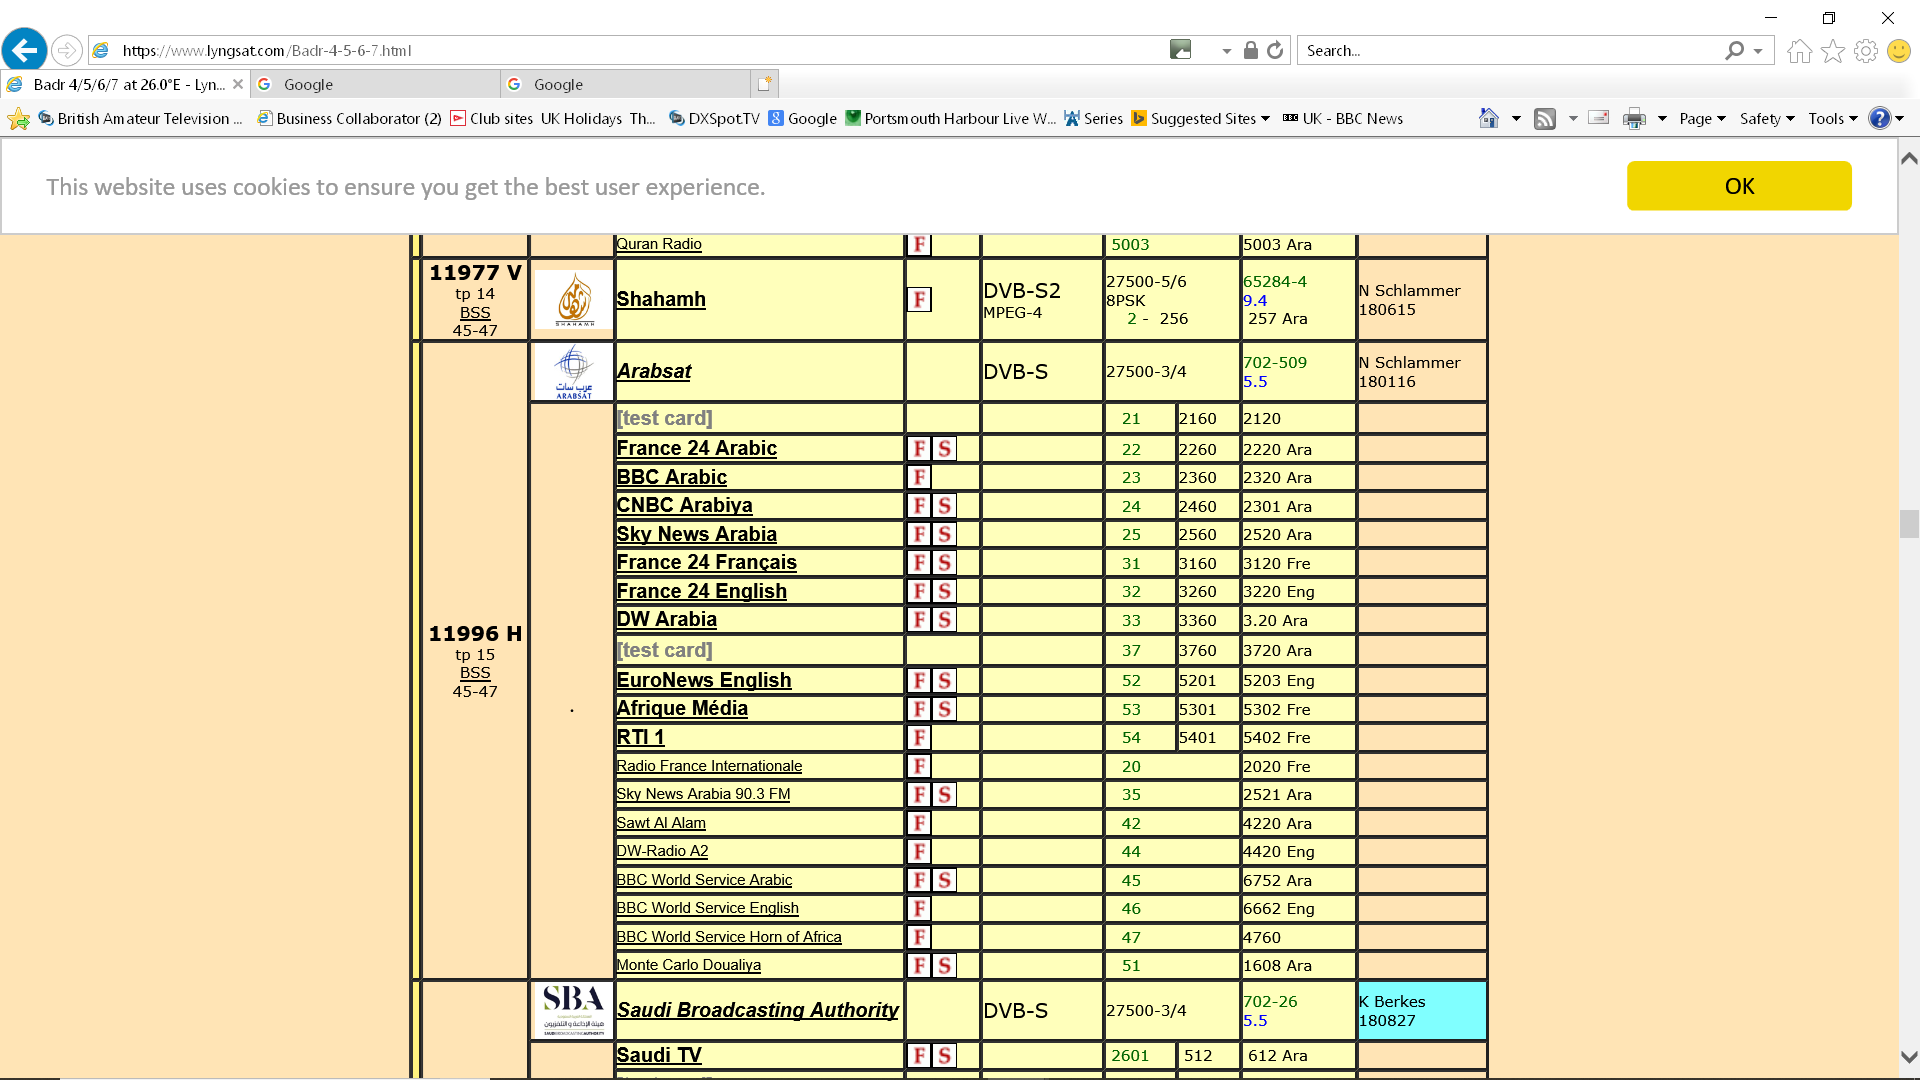Open BBC World Service Horn of Africa link

pyautogui.click(x=729, y=937)
